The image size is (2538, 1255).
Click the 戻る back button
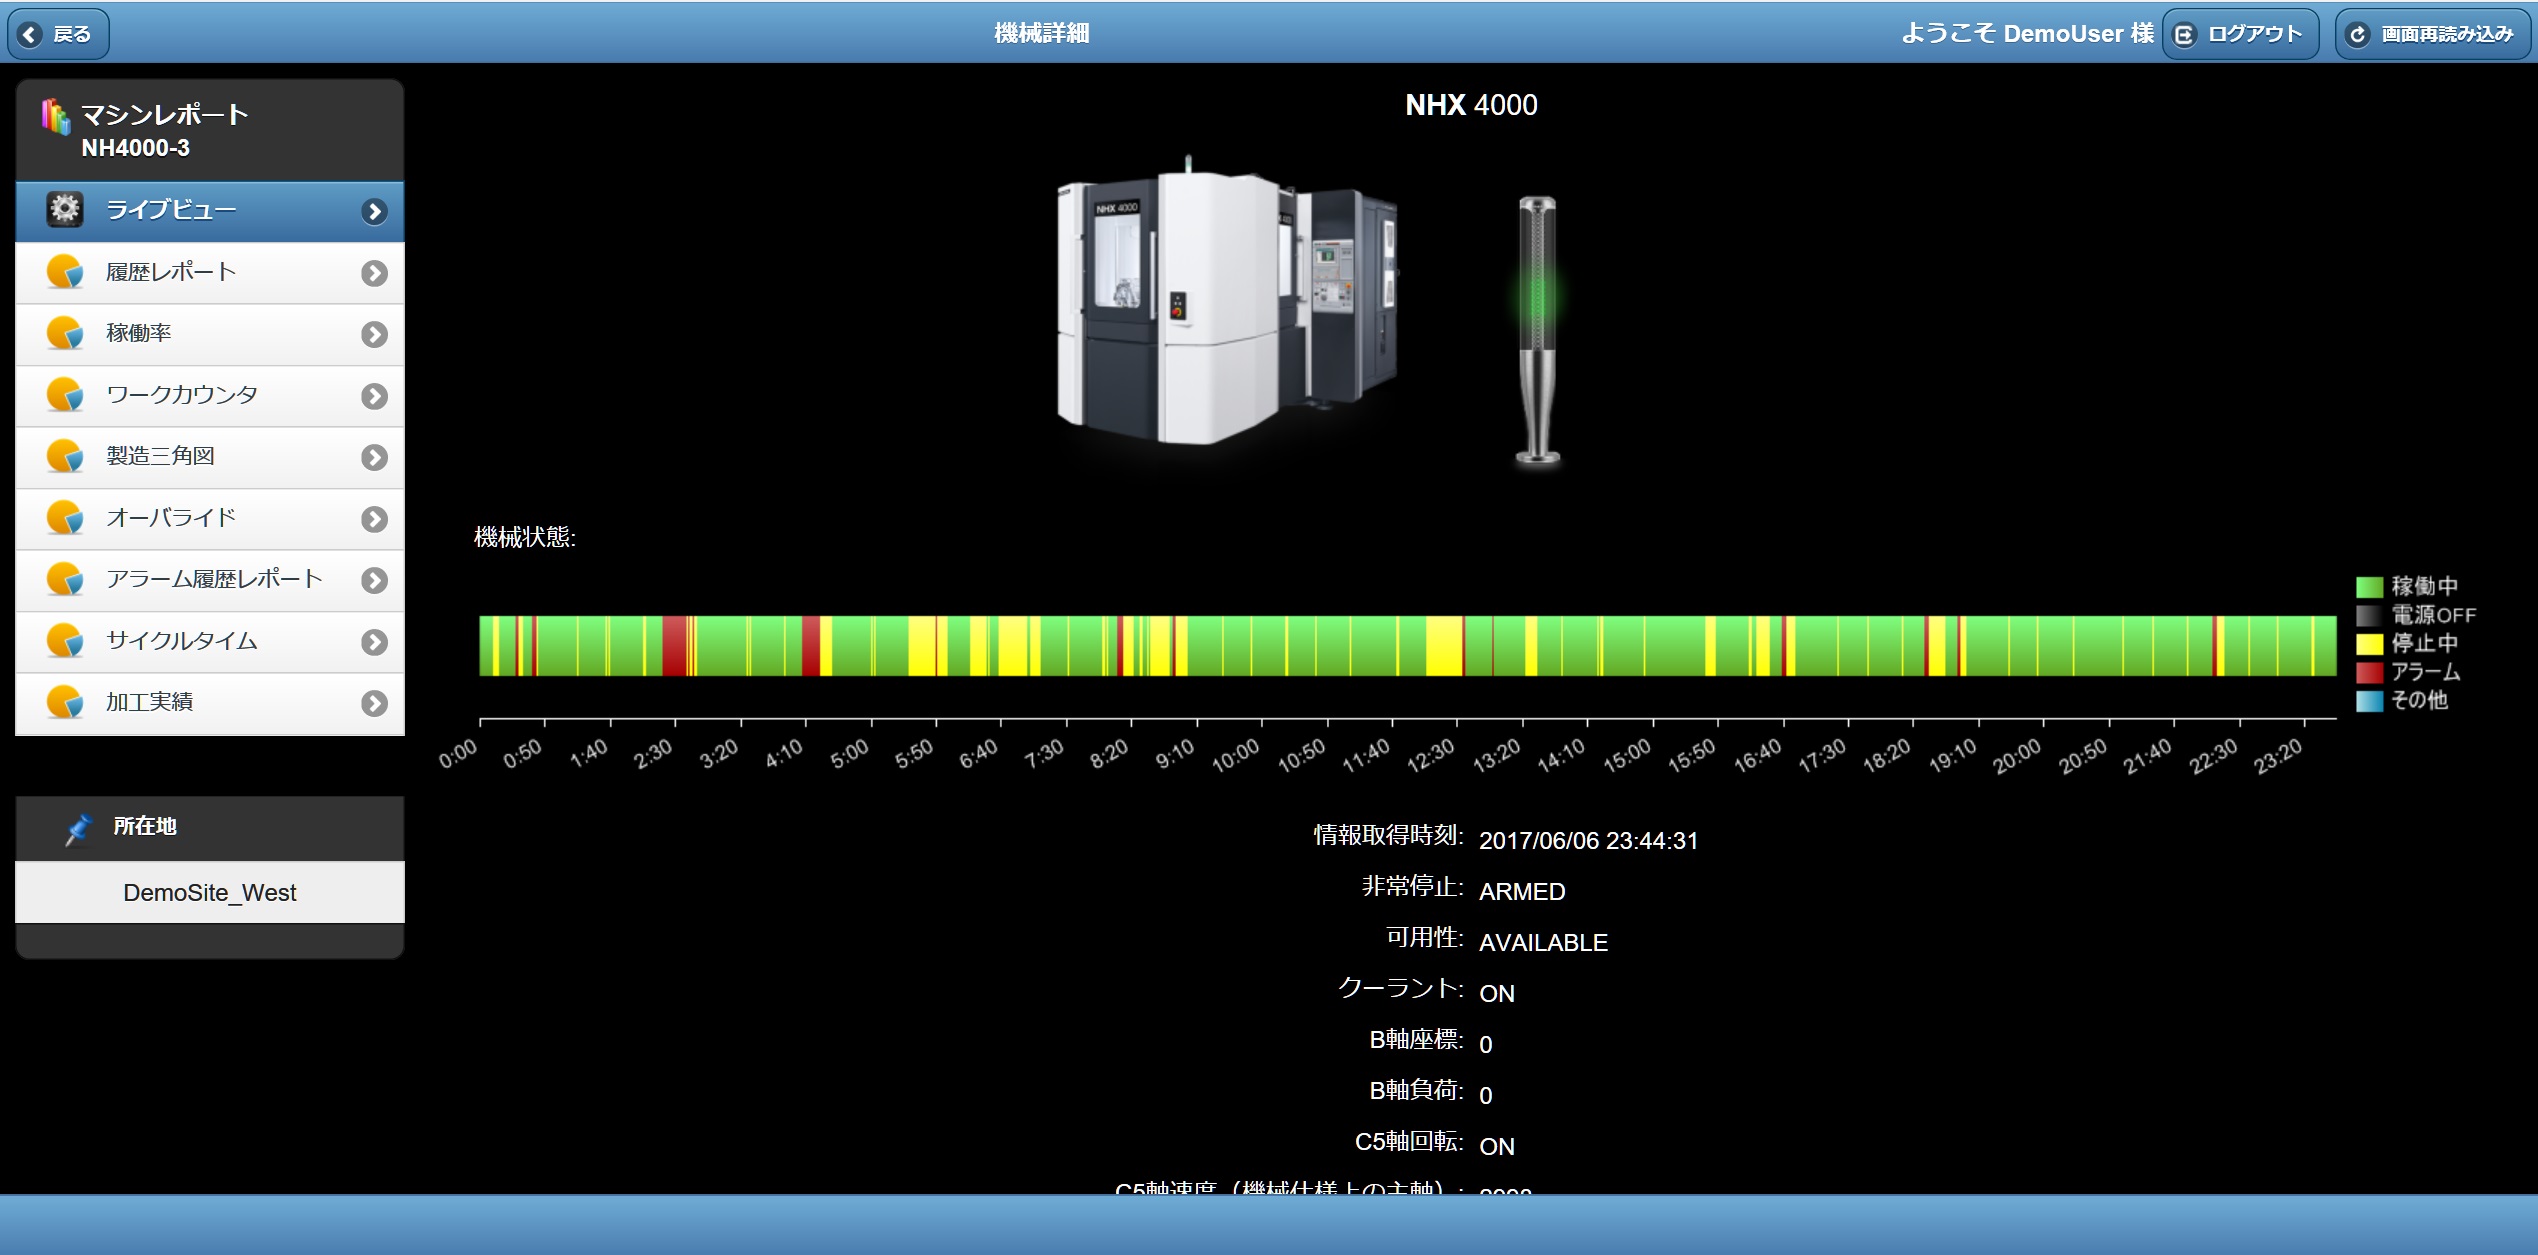[x=58, y=34]
